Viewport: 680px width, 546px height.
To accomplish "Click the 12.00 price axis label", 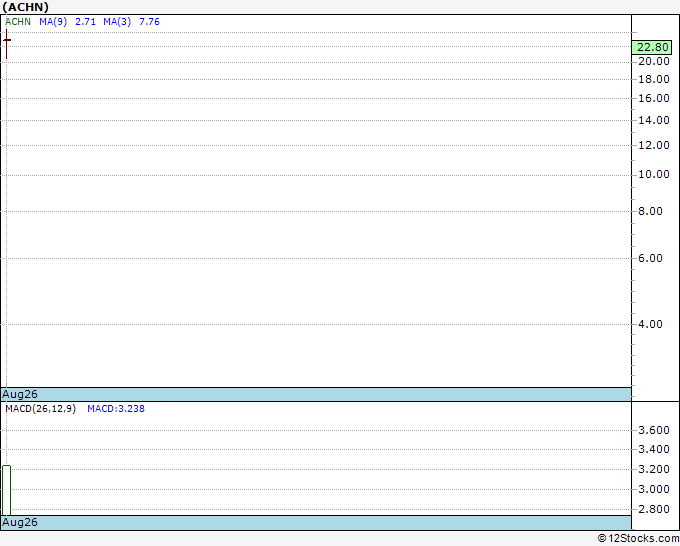I will pos(654,145).
